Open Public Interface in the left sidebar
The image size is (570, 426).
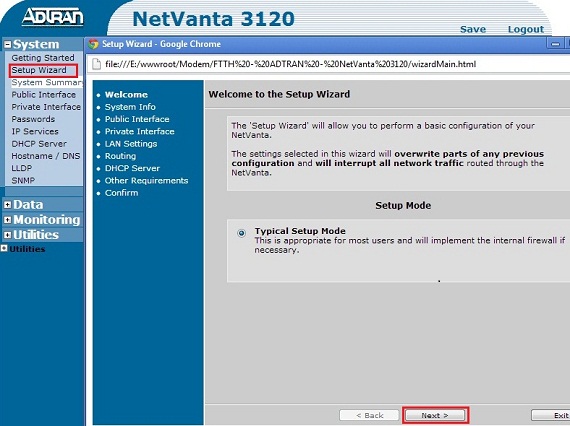[x=44, y=95]
